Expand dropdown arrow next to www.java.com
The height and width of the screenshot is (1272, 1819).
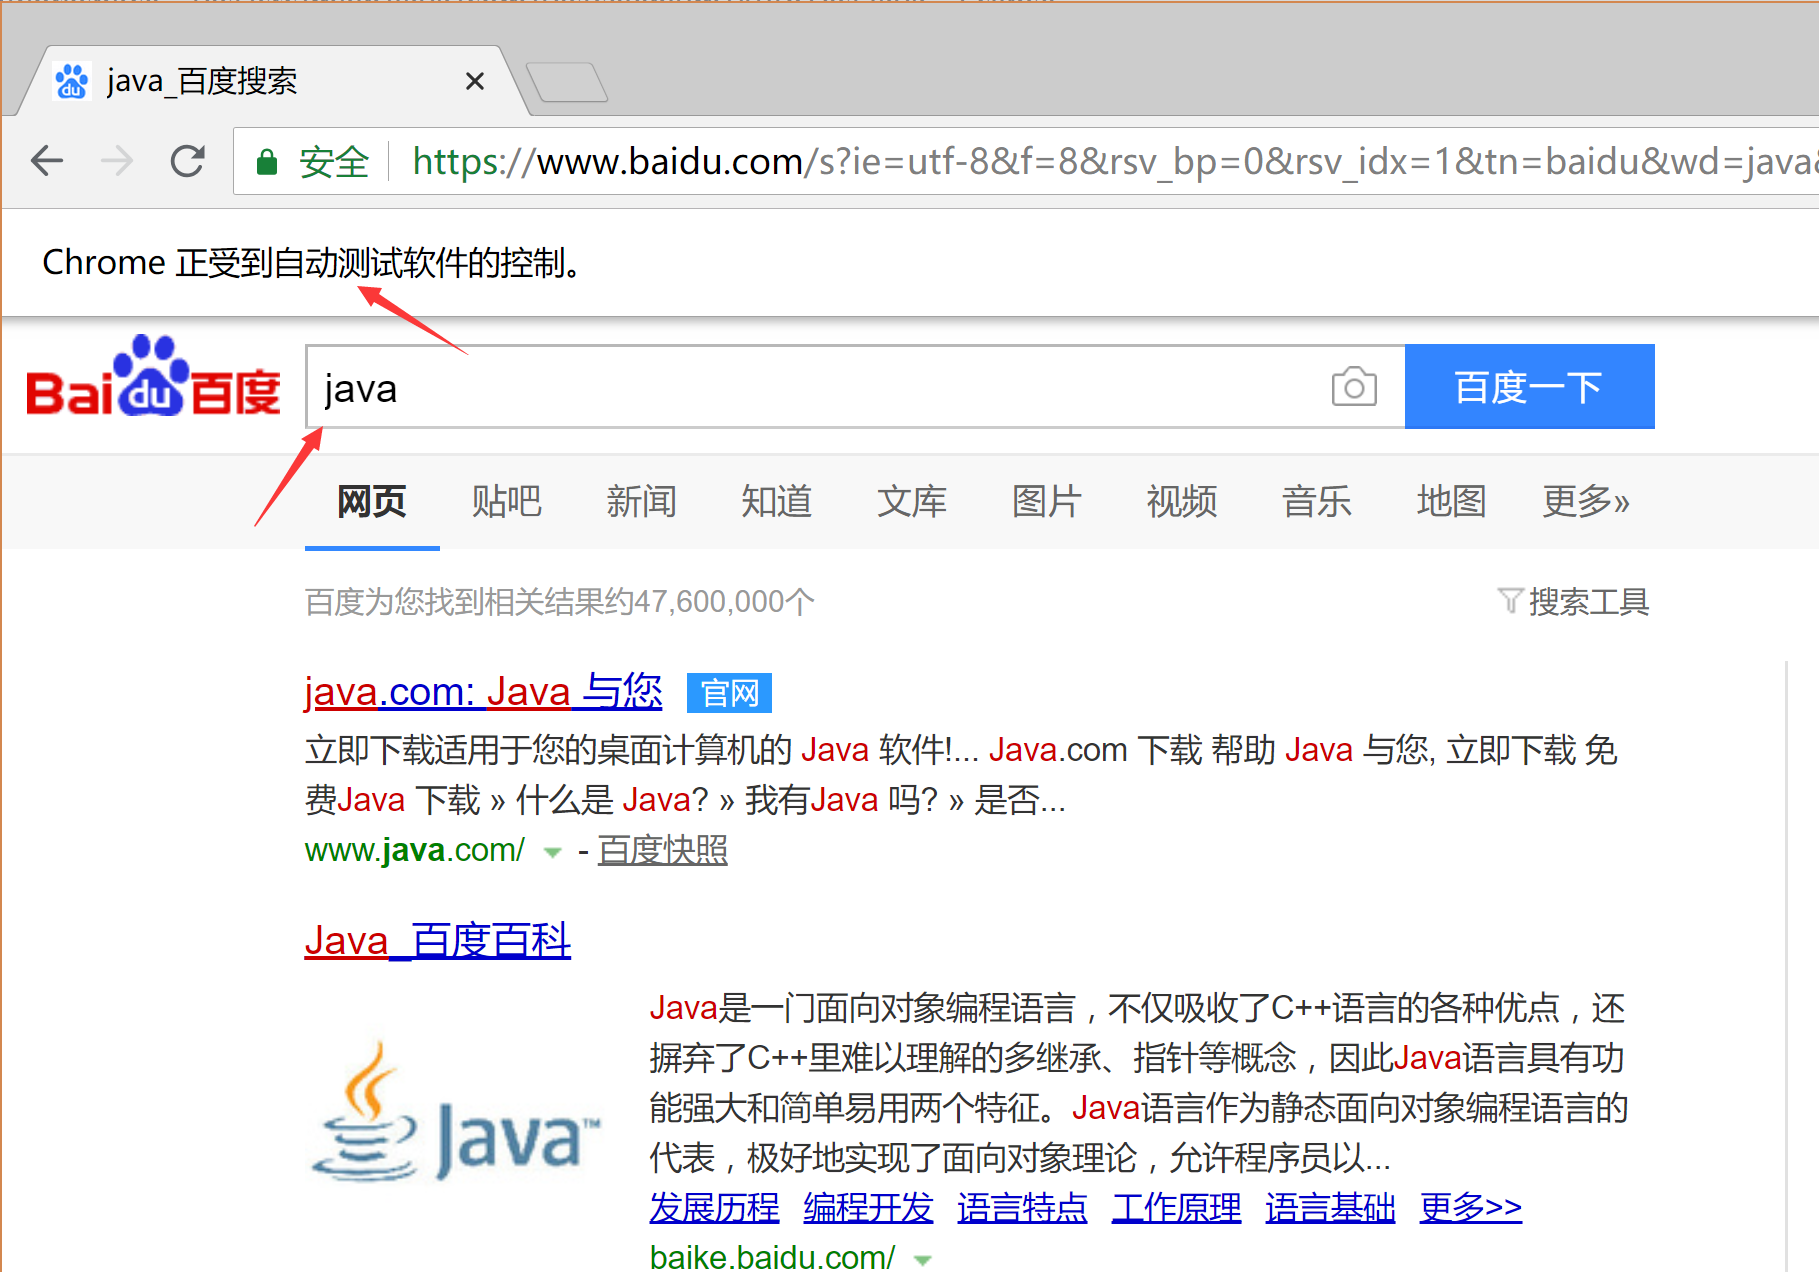[x=551, y=852]
